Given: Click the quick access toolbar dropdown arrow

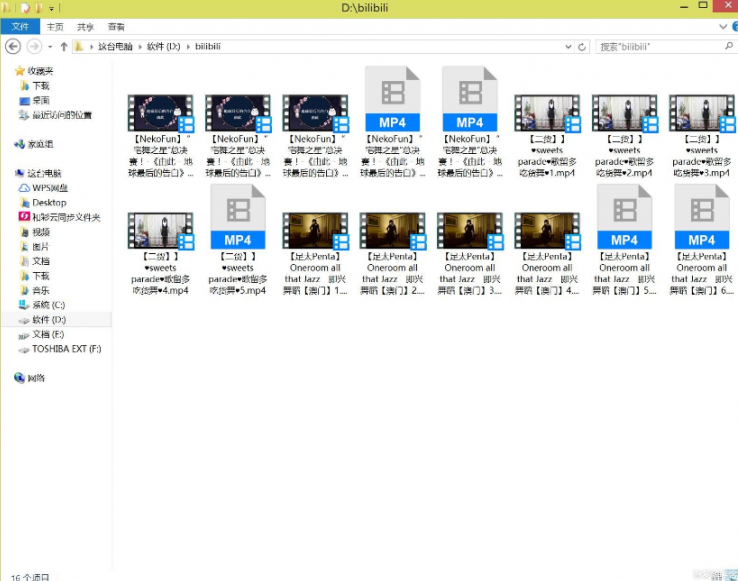Looking at the screenshot, I should coord(51,8).
